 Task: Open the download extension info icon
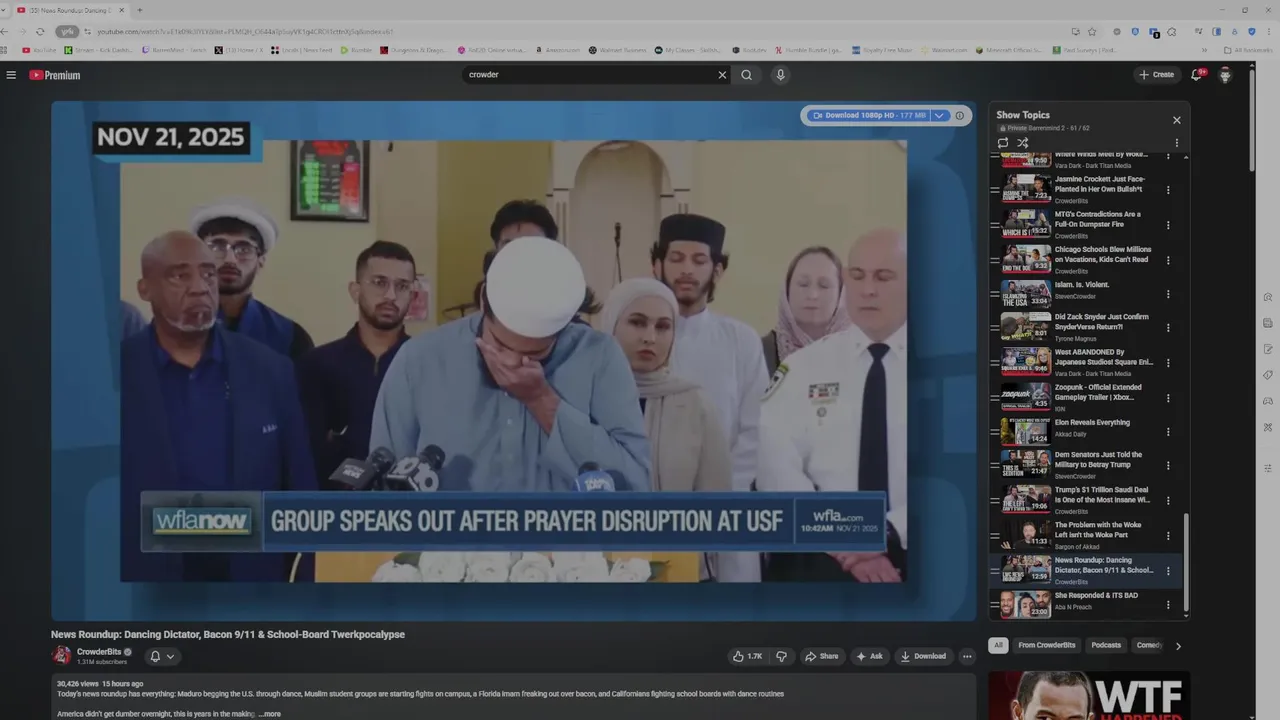(x=959, y=116)
